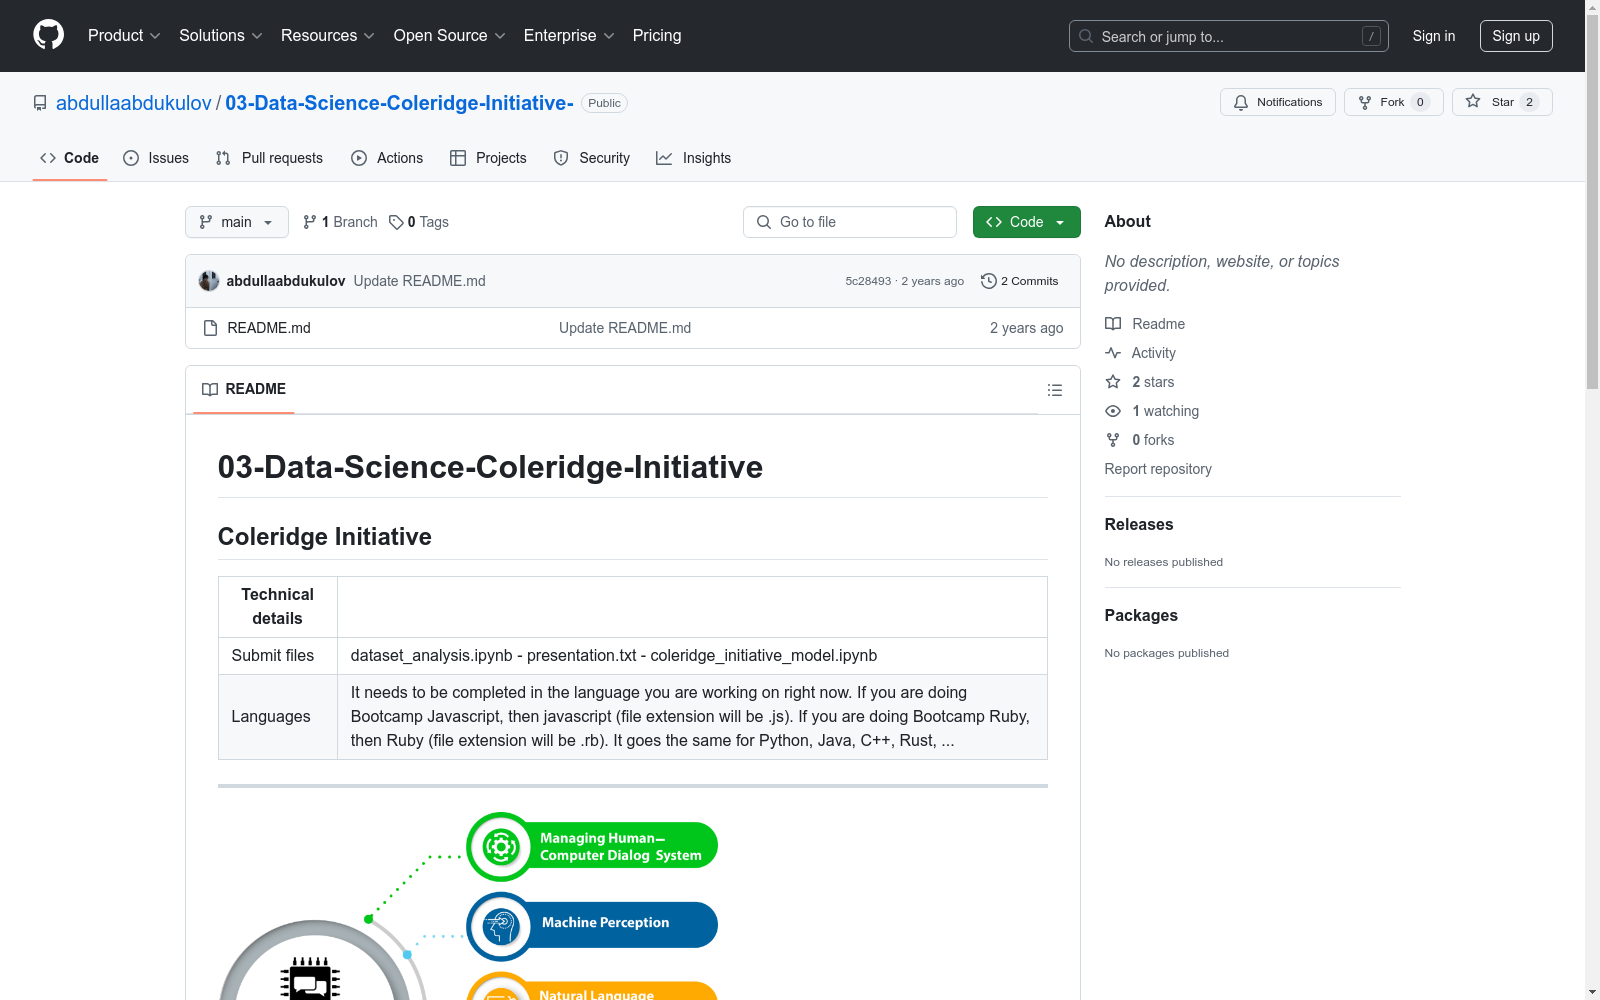
Task: Open the Actions tab
Action: click(387, 158)
